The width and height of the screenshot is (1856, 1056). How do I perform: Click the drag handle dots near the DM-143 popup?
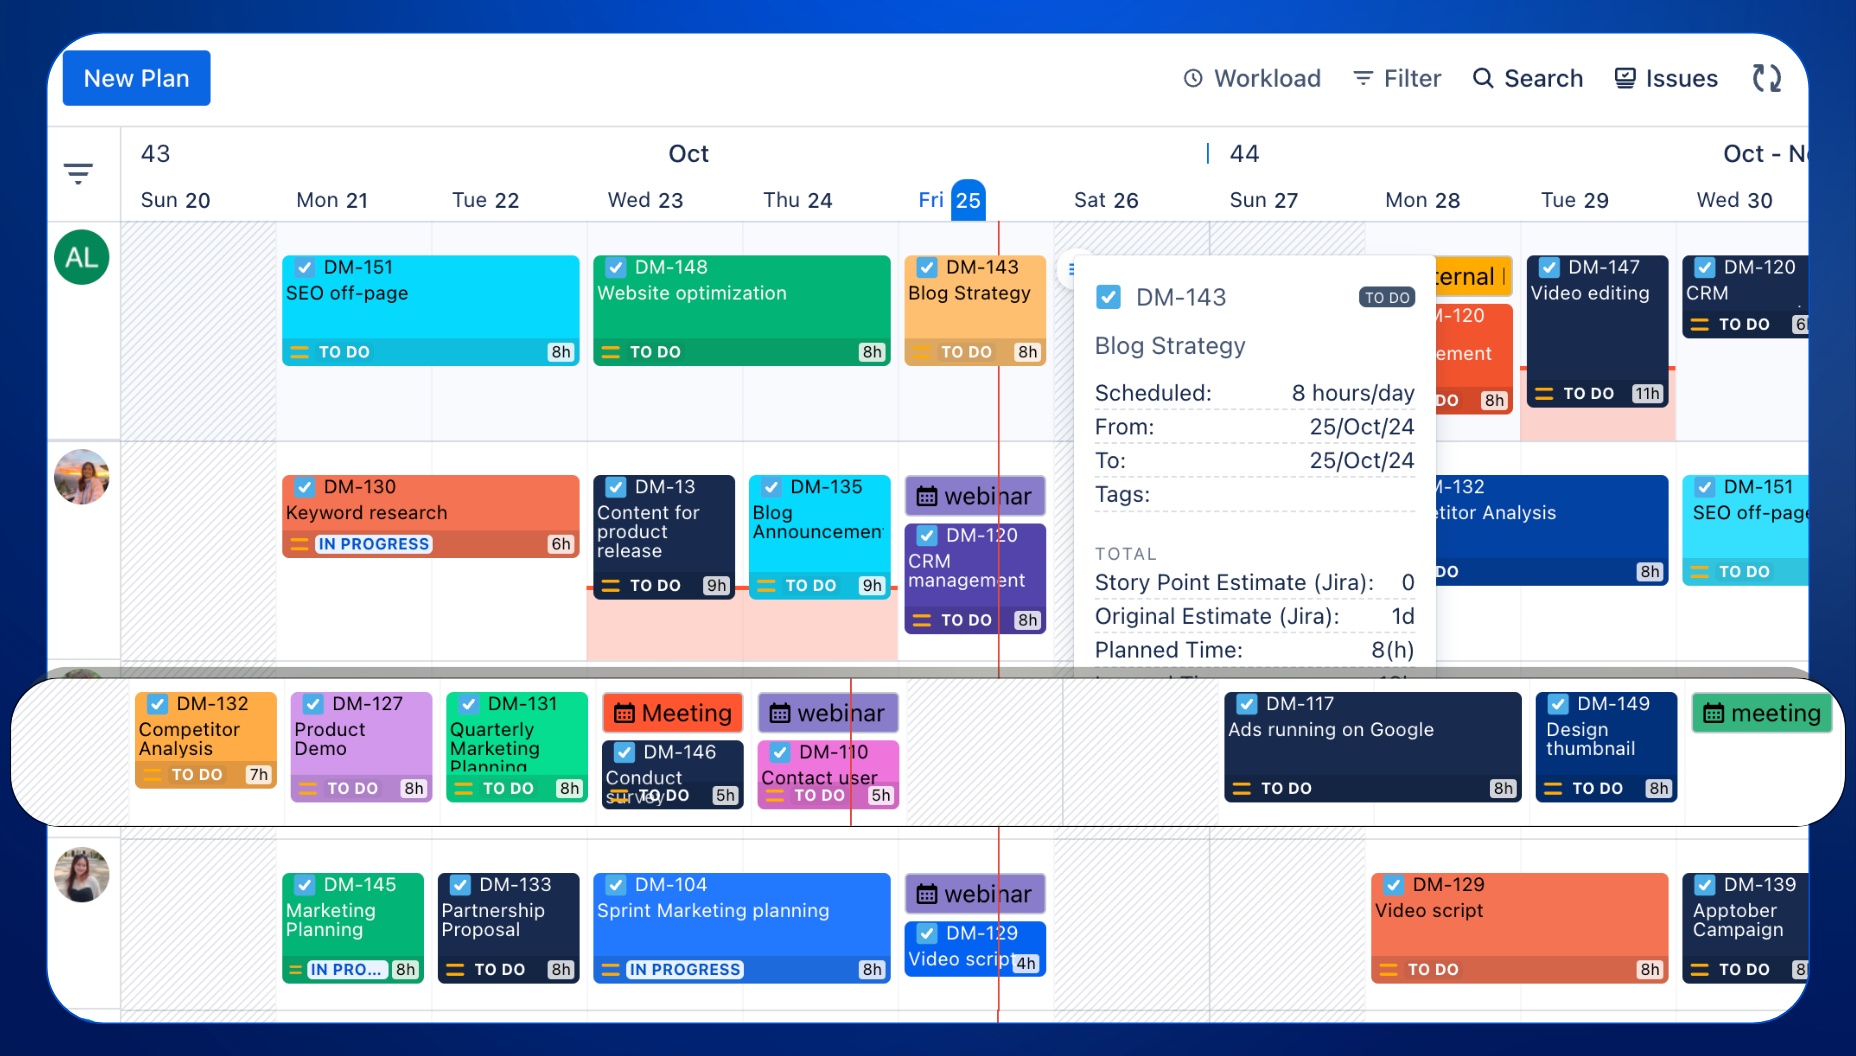(1073, 268)
